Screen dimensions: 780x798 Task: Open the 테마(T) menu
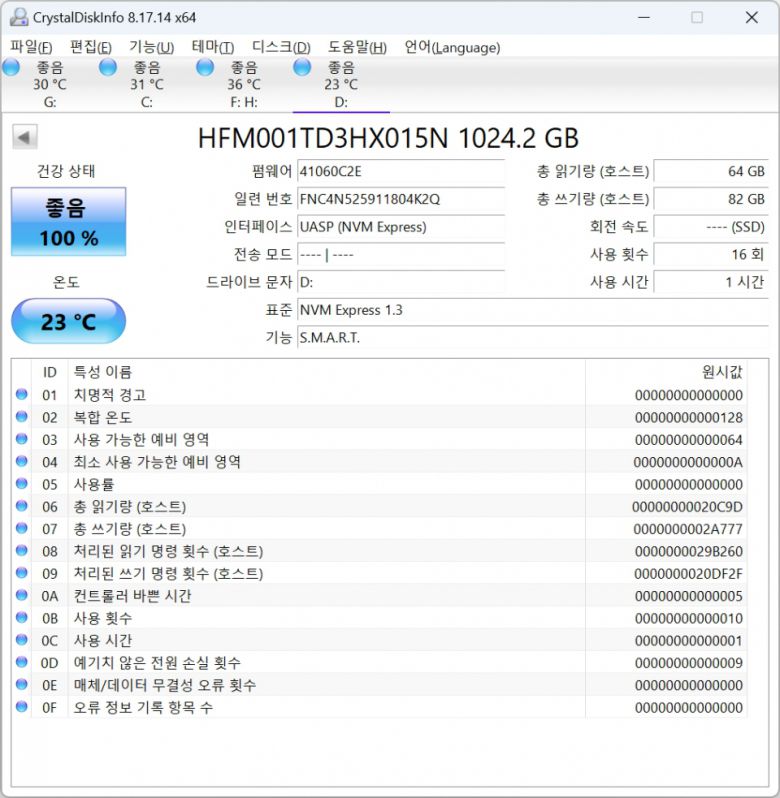pos(213,47)
